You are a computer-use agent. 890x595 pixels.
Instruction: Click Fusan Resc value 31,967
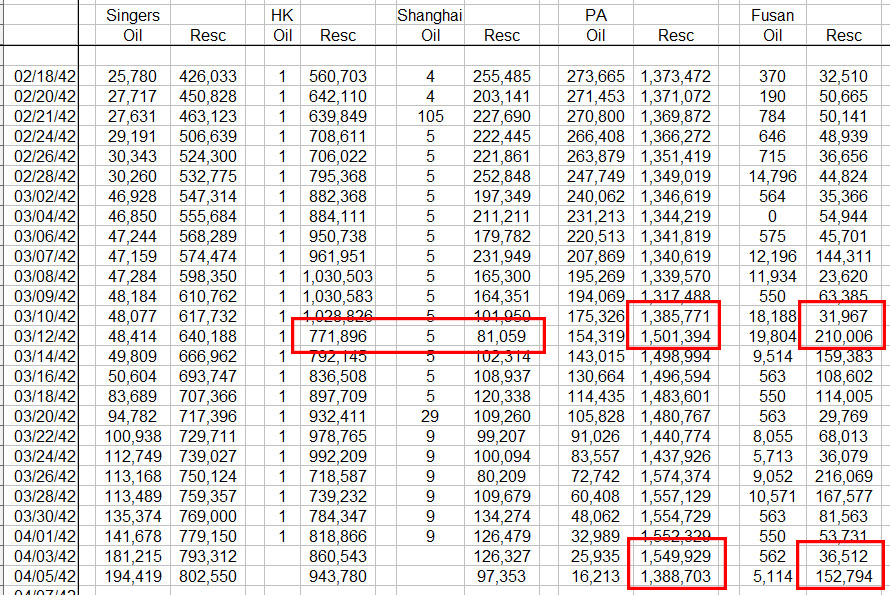[x=843, y=316]
